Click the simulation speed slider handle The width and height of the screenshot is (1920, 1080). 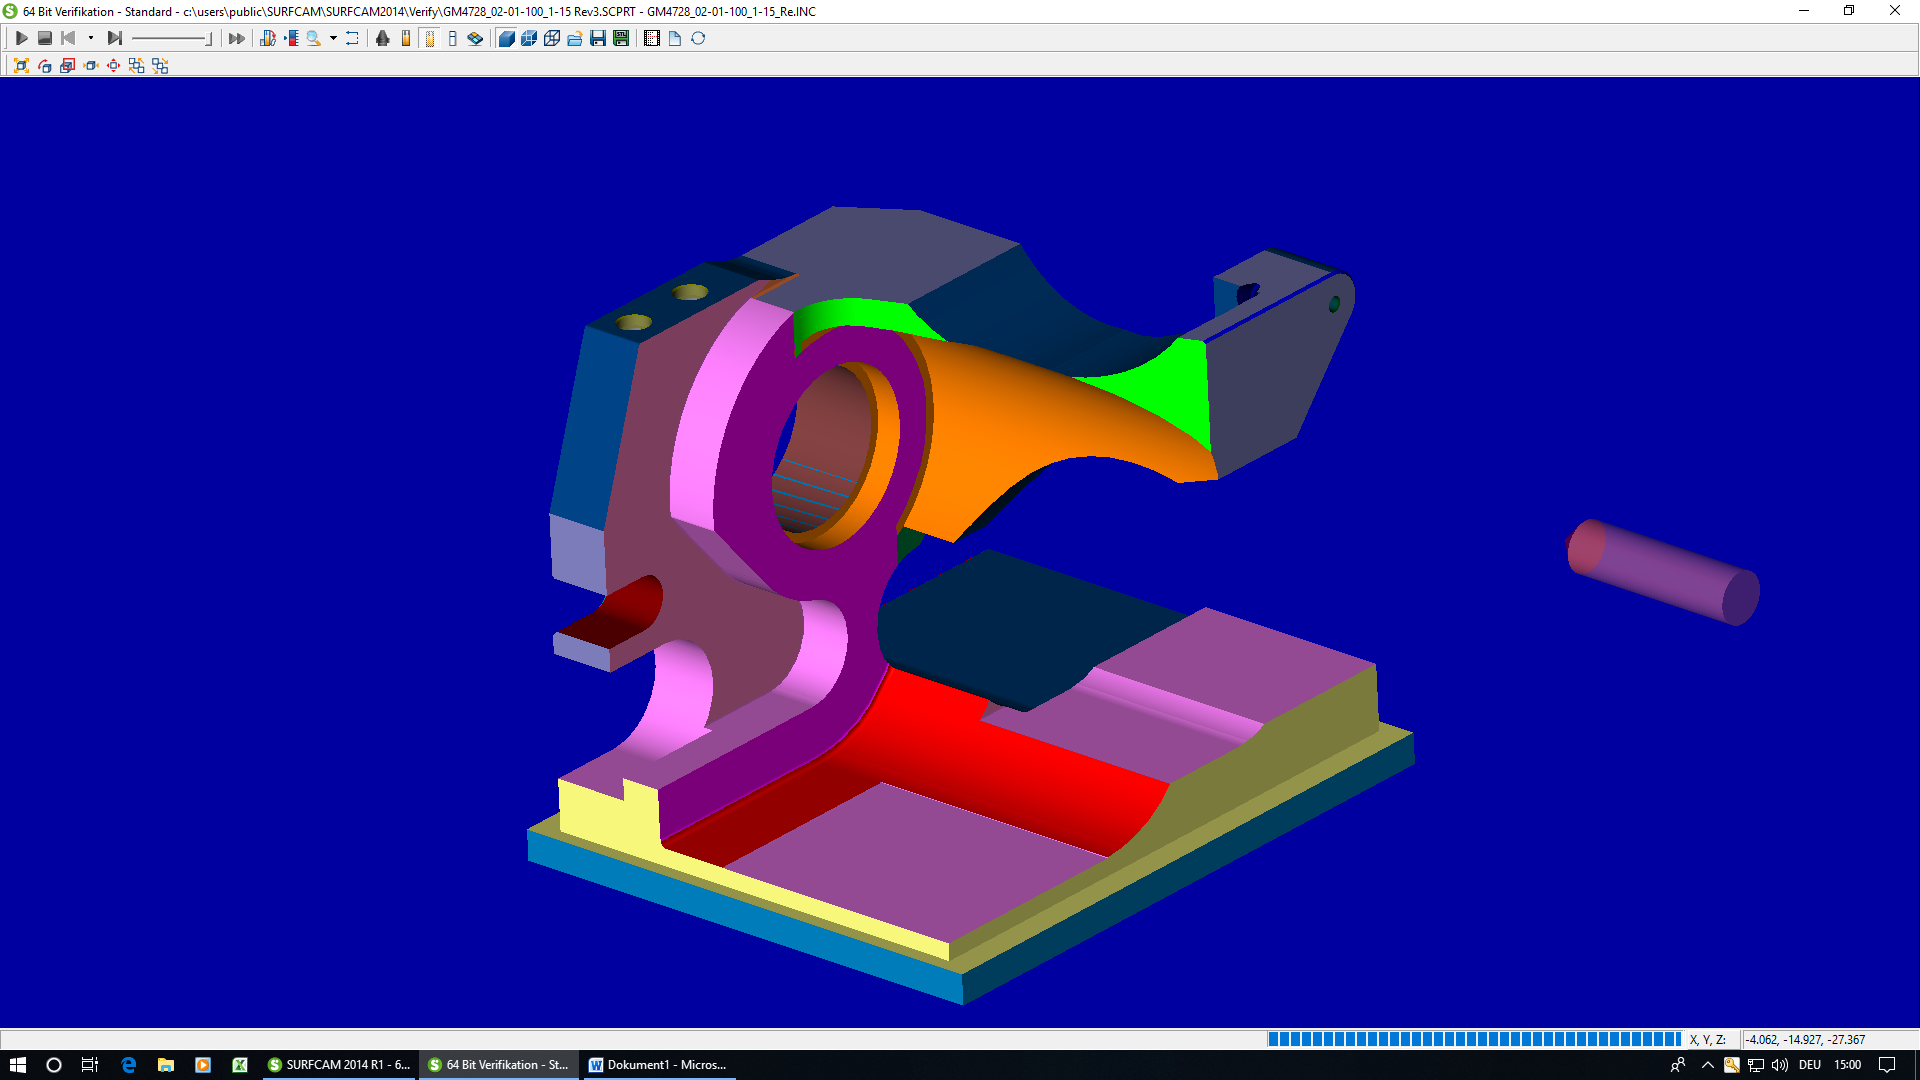click(x=208, y=38)
